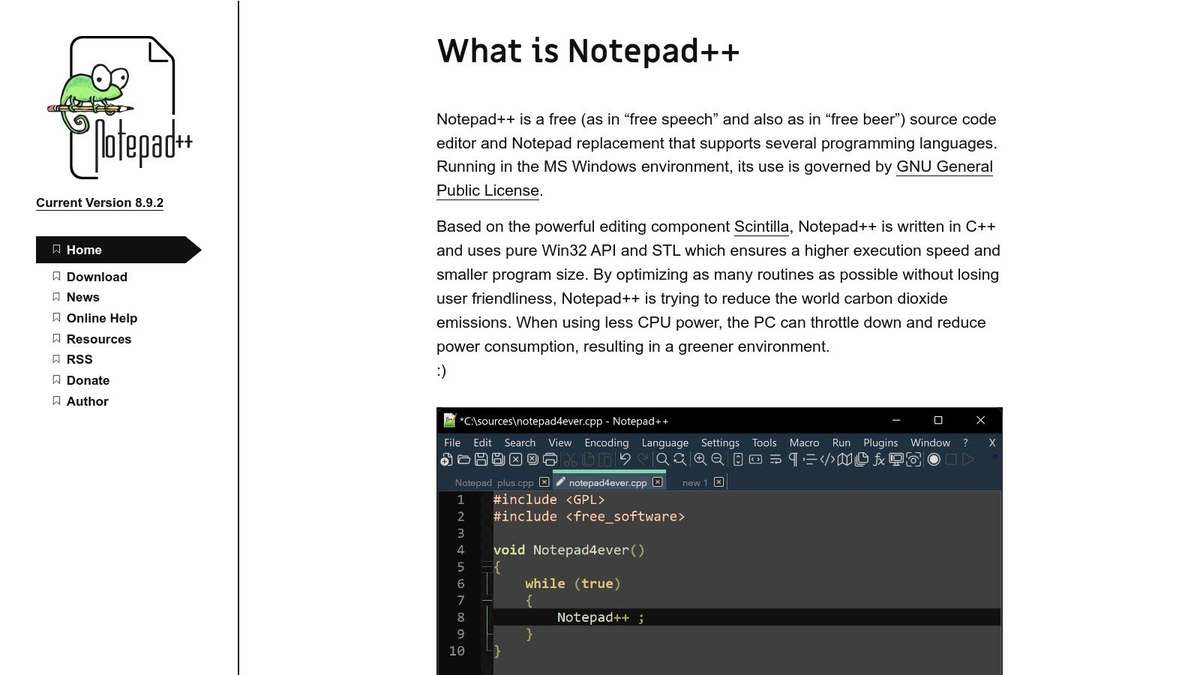
Task: Open the Scintilla link in the description
Action: click(761, 226)
